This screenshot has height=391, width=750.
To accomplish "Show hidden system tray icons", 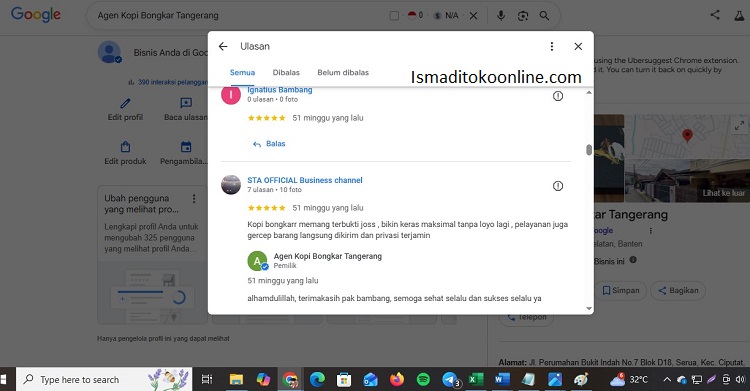I will 667,380.
